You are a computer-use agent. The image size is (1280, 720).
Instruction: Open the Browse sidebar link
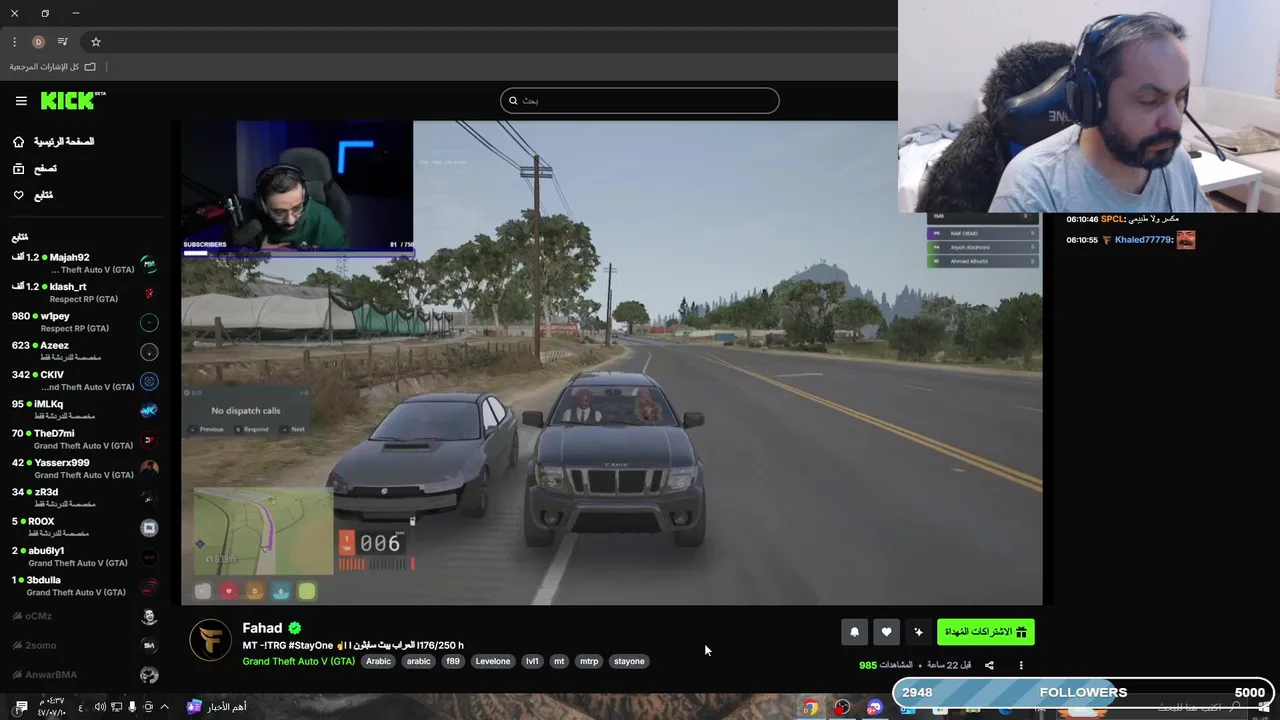(34, 169)
